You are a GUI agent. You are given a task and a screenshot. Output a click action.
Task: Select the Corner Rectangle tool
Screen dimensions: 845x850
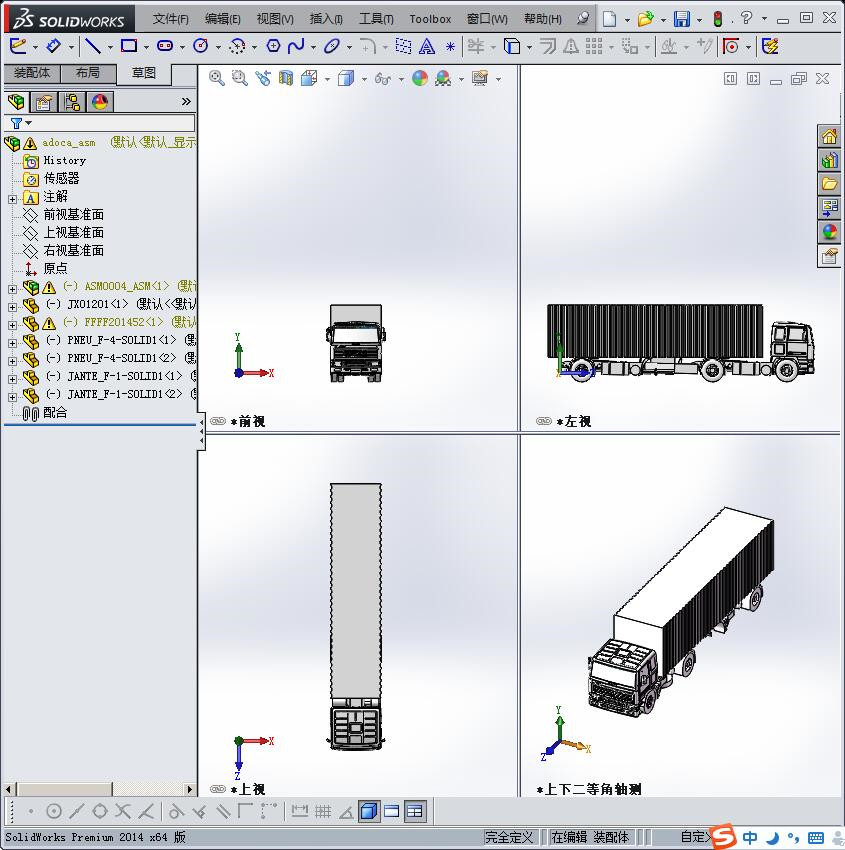pyautogui.click(x=129, y=46)
